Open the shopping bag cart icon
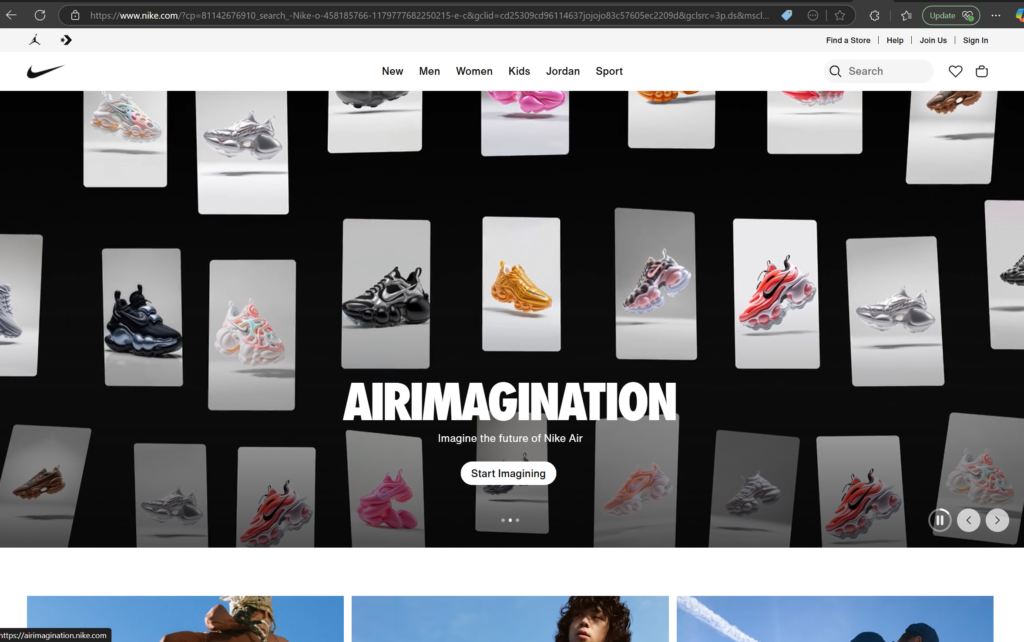 pos(981,71)
